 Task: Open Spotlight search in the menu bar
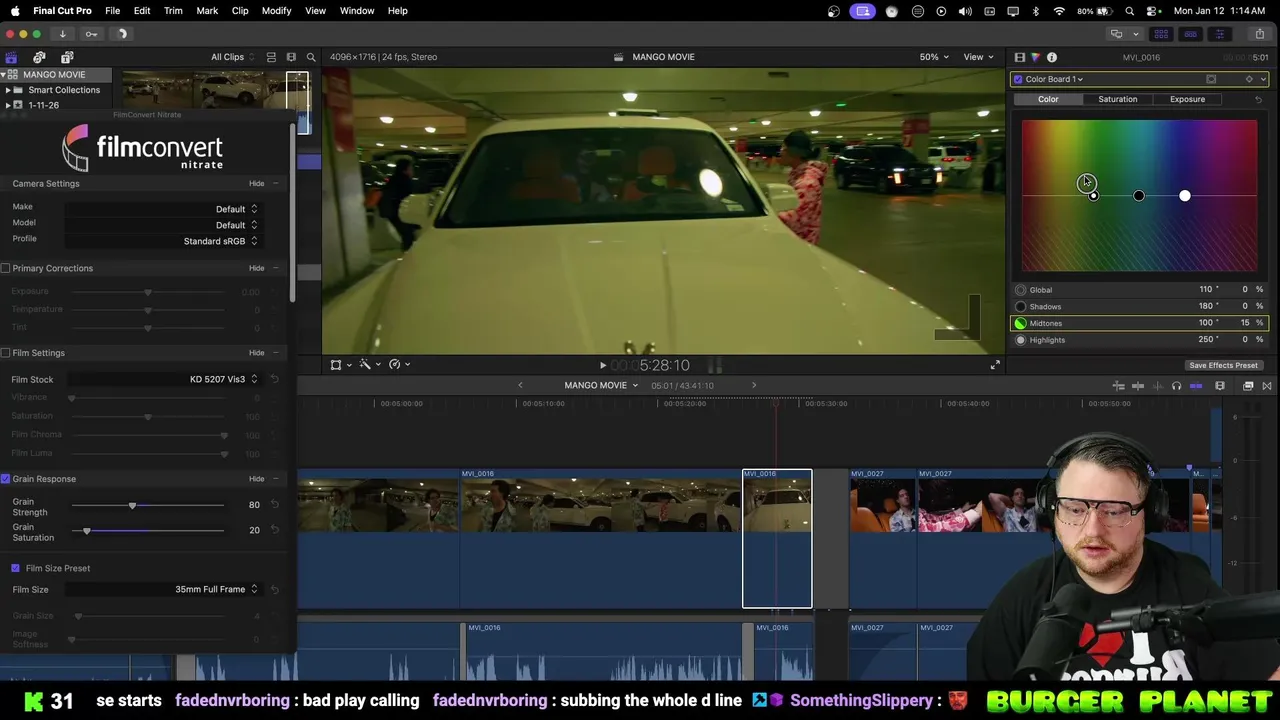(1130, 11)
